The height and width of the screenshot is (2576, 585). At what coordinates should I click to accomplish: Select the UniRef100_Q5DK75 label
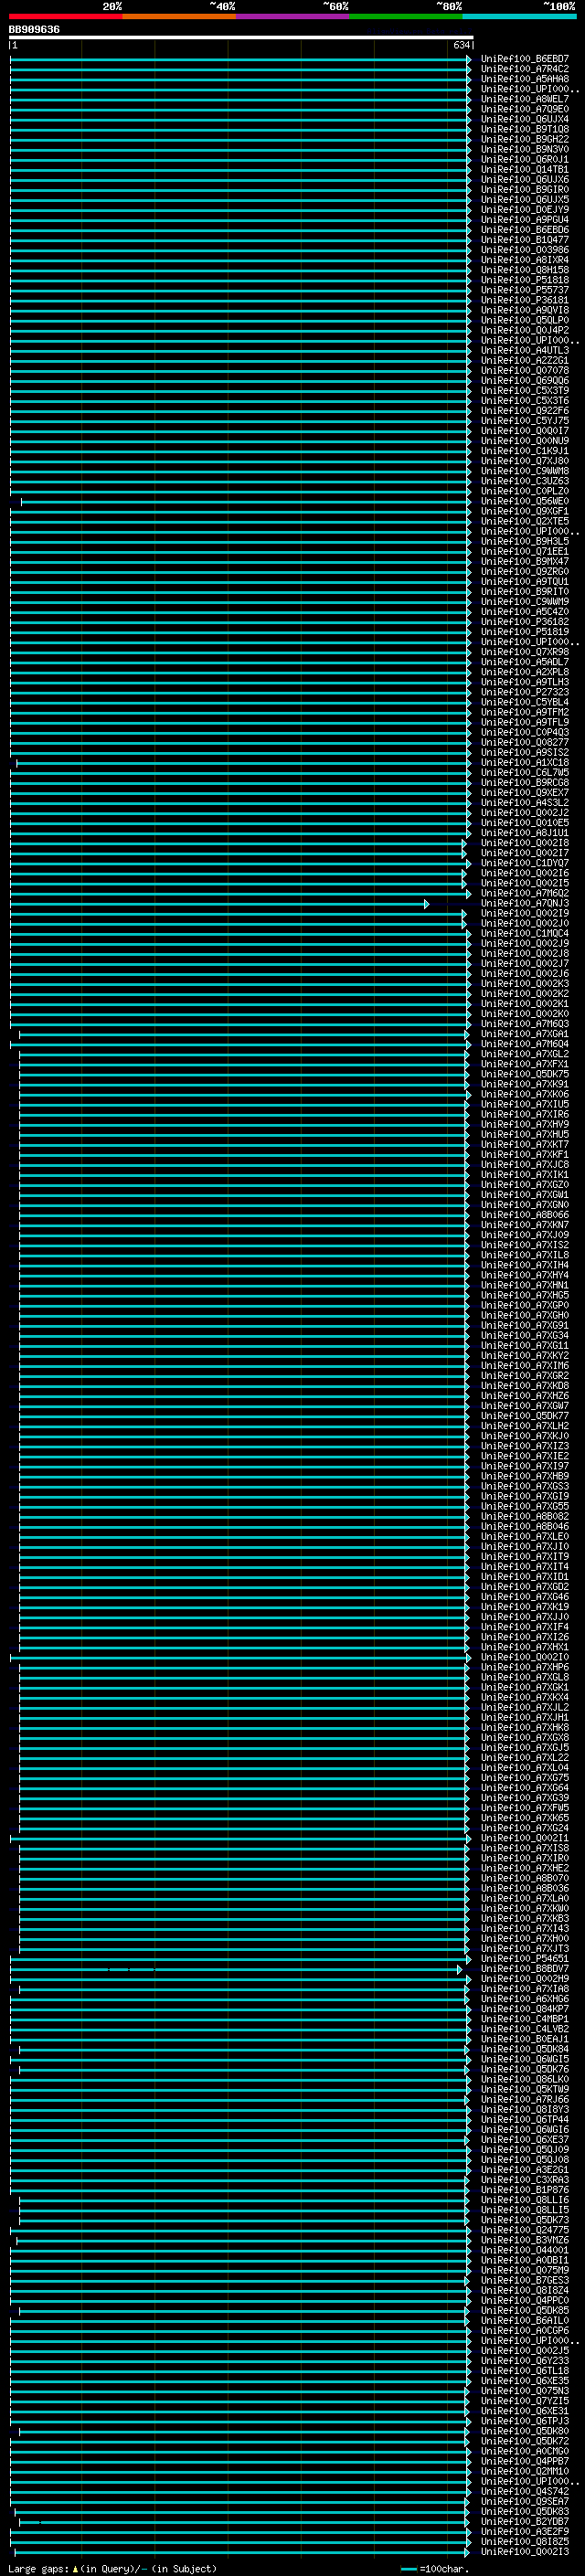pos(524,1074)
